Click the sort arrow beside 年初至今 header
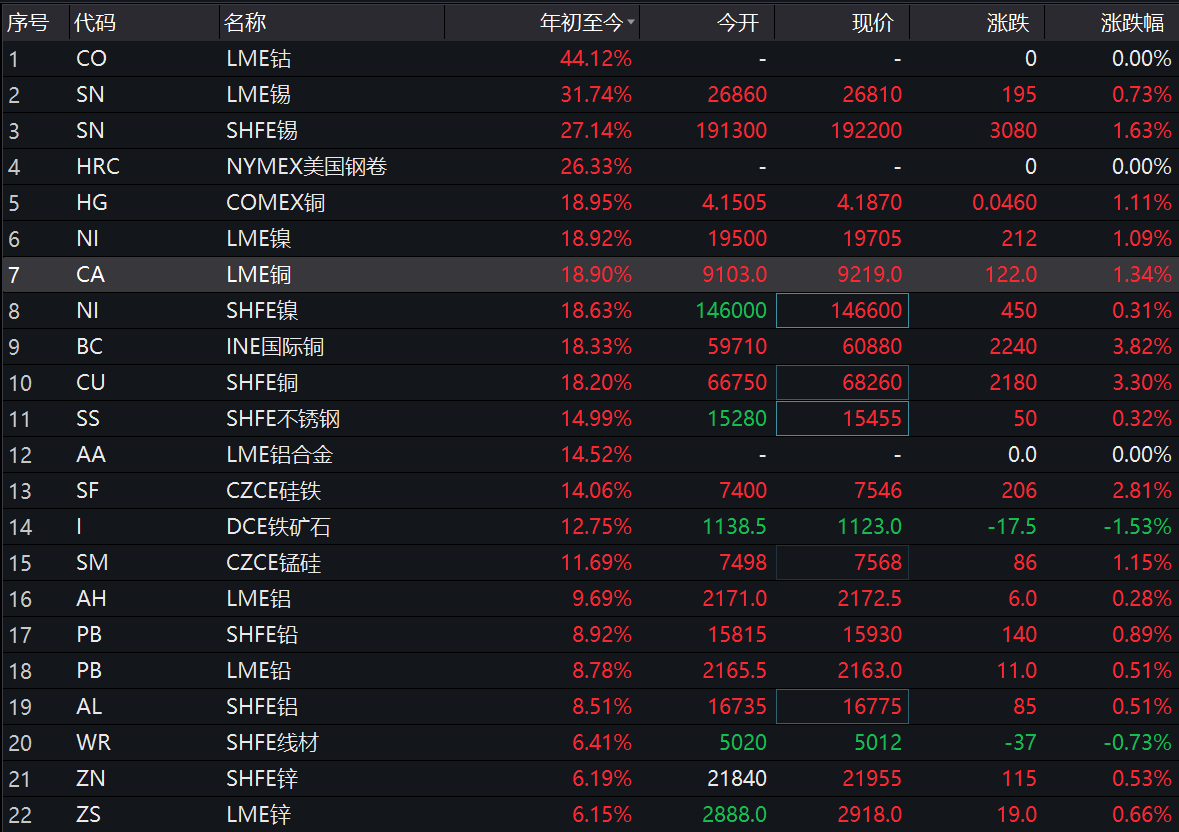The image size is (1179, 832). pos(631,22)
